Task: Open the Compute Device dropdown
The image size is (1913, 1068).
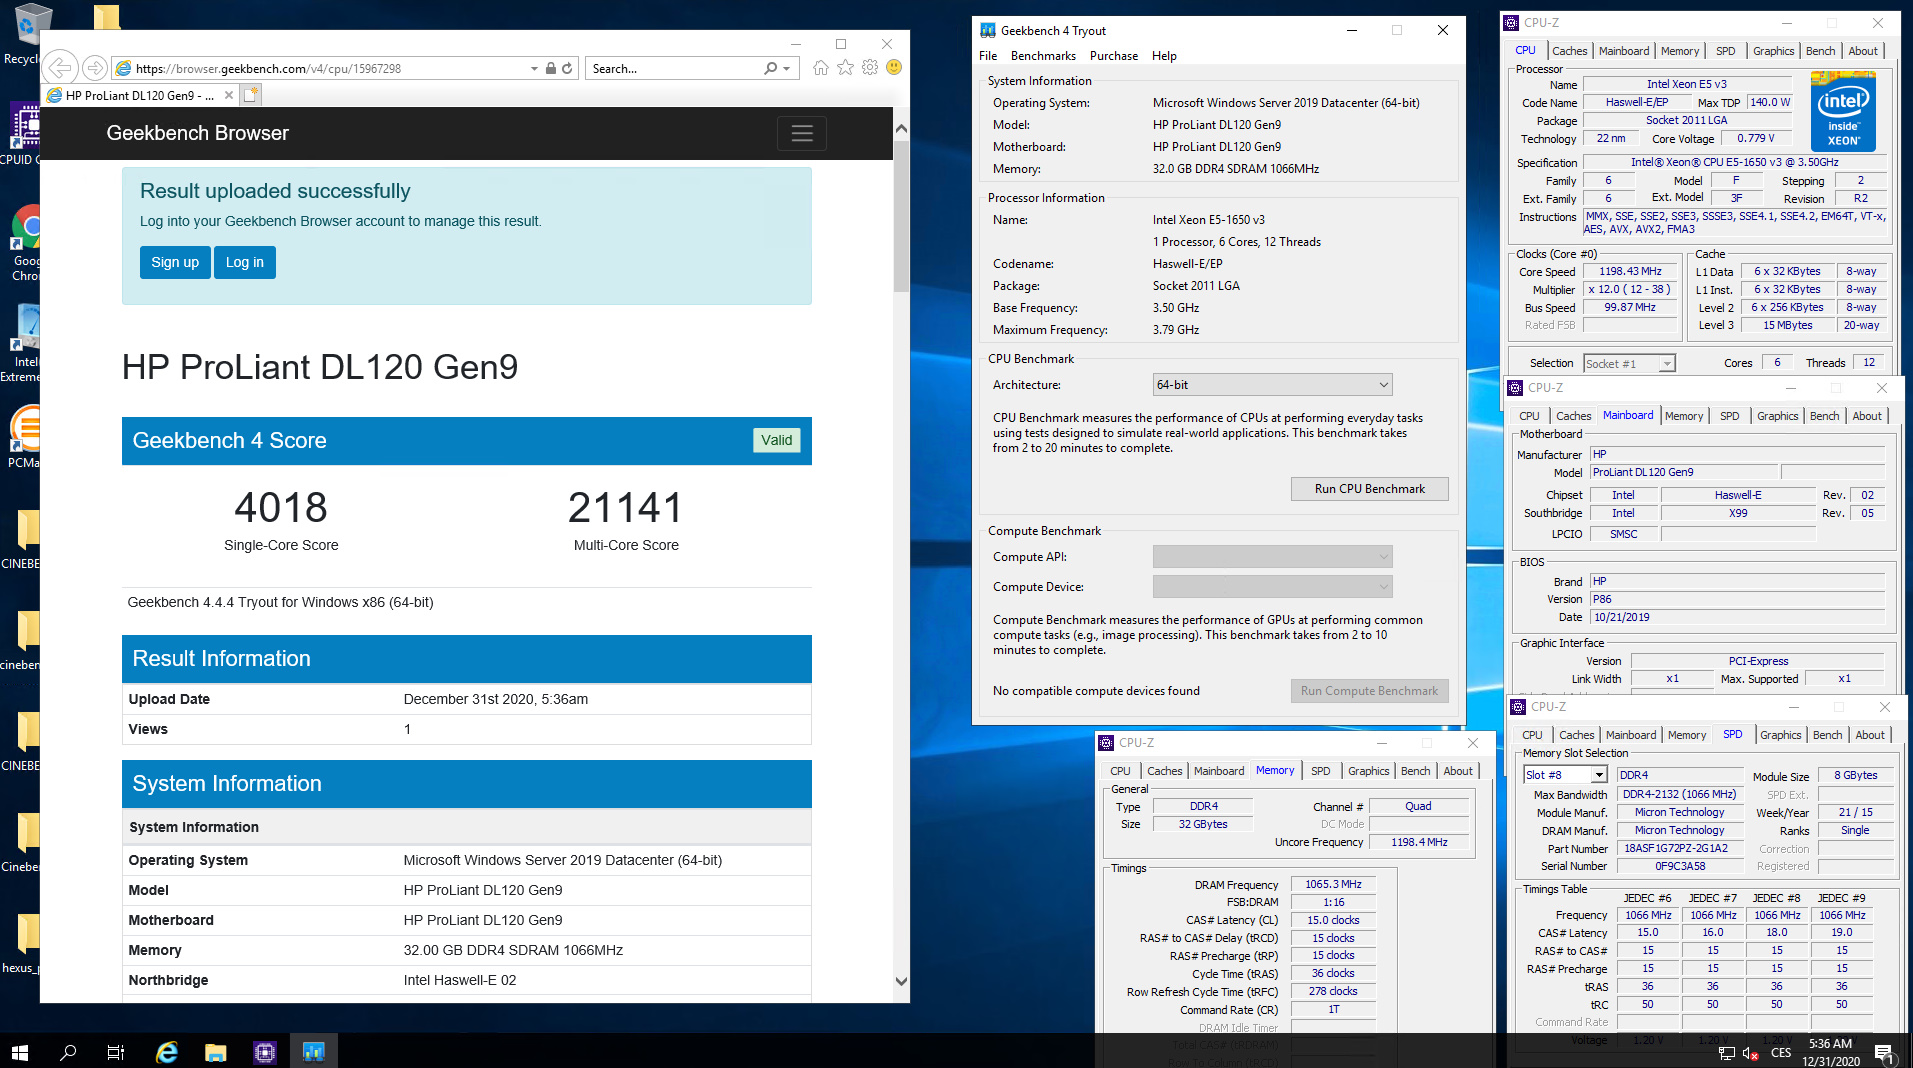Action: coord(1272,587)
